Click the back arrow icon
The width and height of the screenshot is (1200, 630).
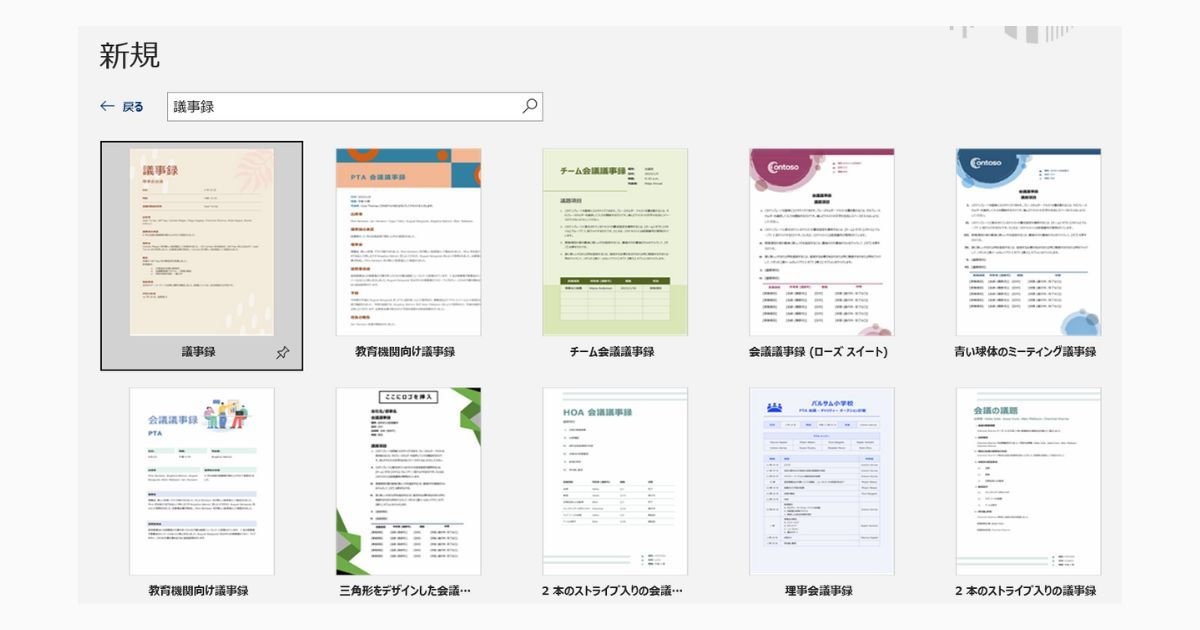[x=107, y=106]
